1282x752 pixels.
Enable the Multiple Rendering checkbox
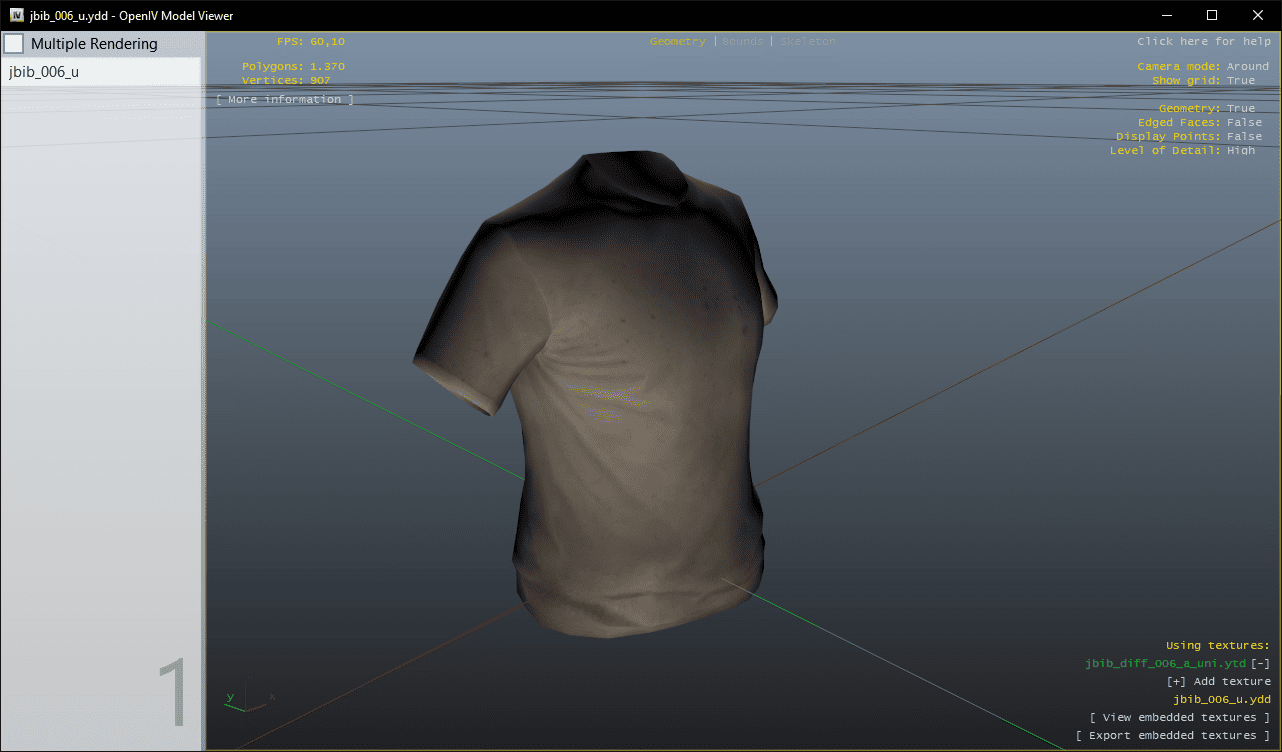point(15,44)
